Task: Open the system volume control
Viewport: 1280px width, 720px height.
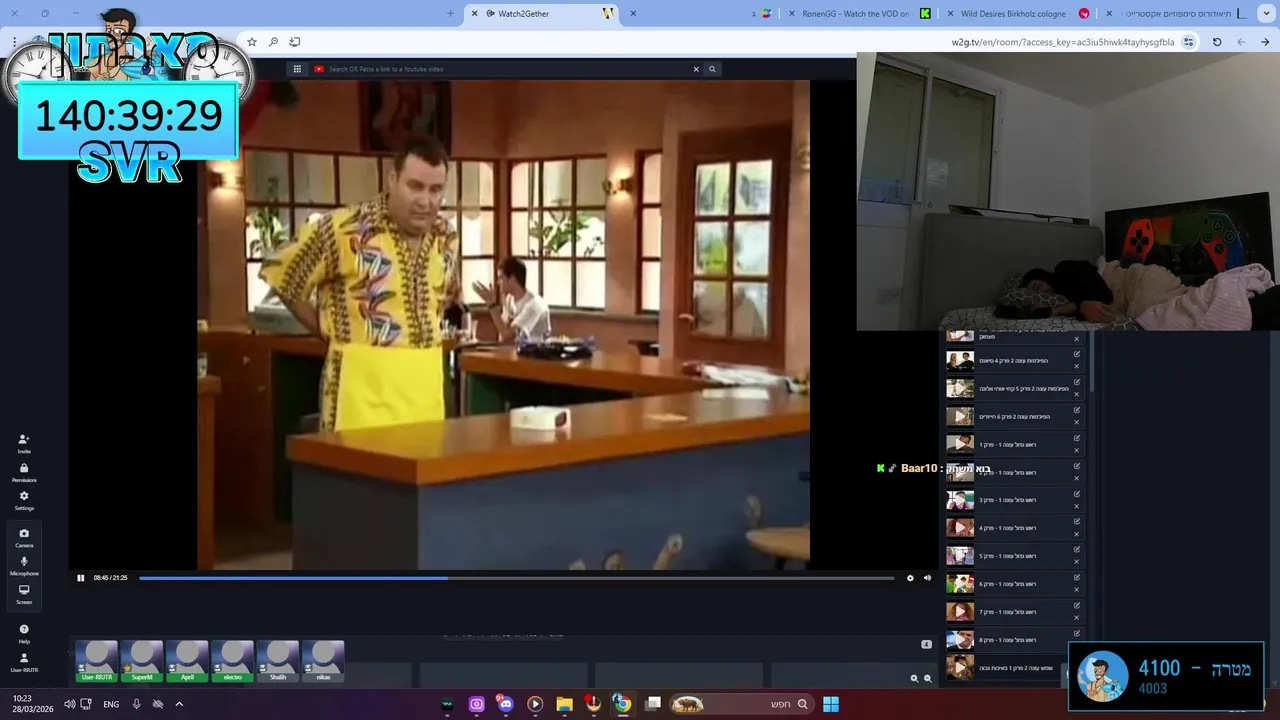Action: coord(69,704)
